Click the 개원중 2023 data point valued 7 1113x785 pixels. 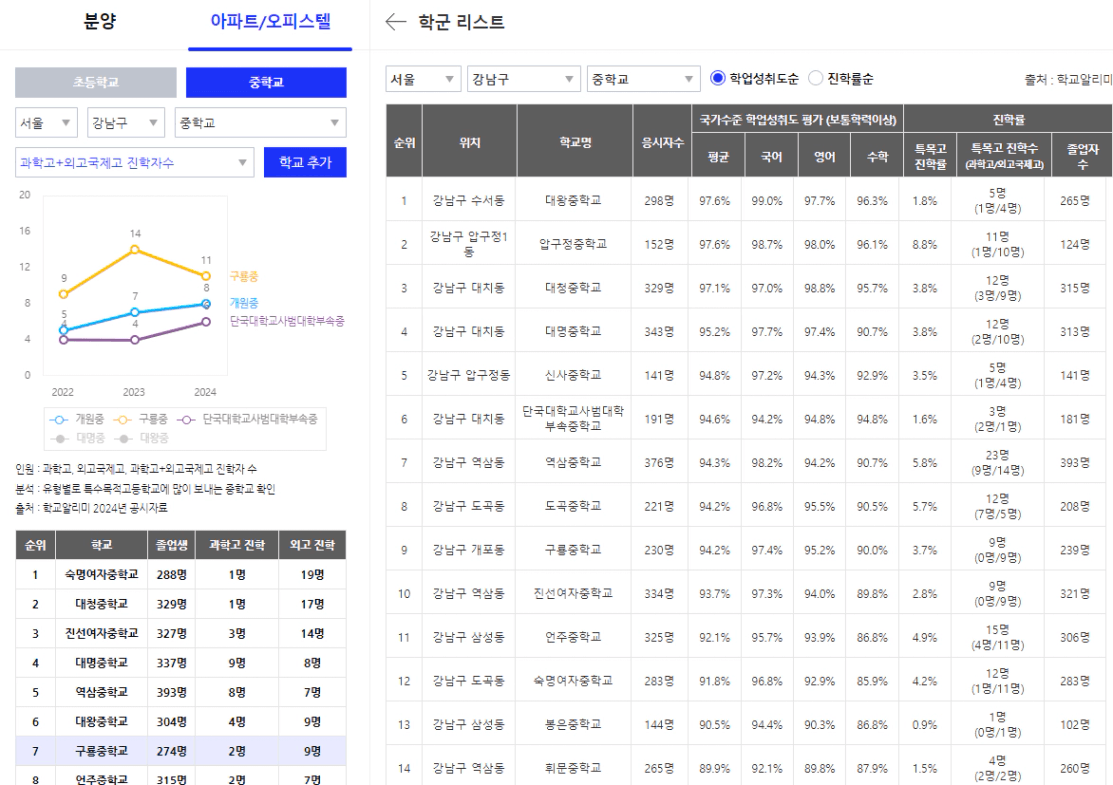[135, 312]
